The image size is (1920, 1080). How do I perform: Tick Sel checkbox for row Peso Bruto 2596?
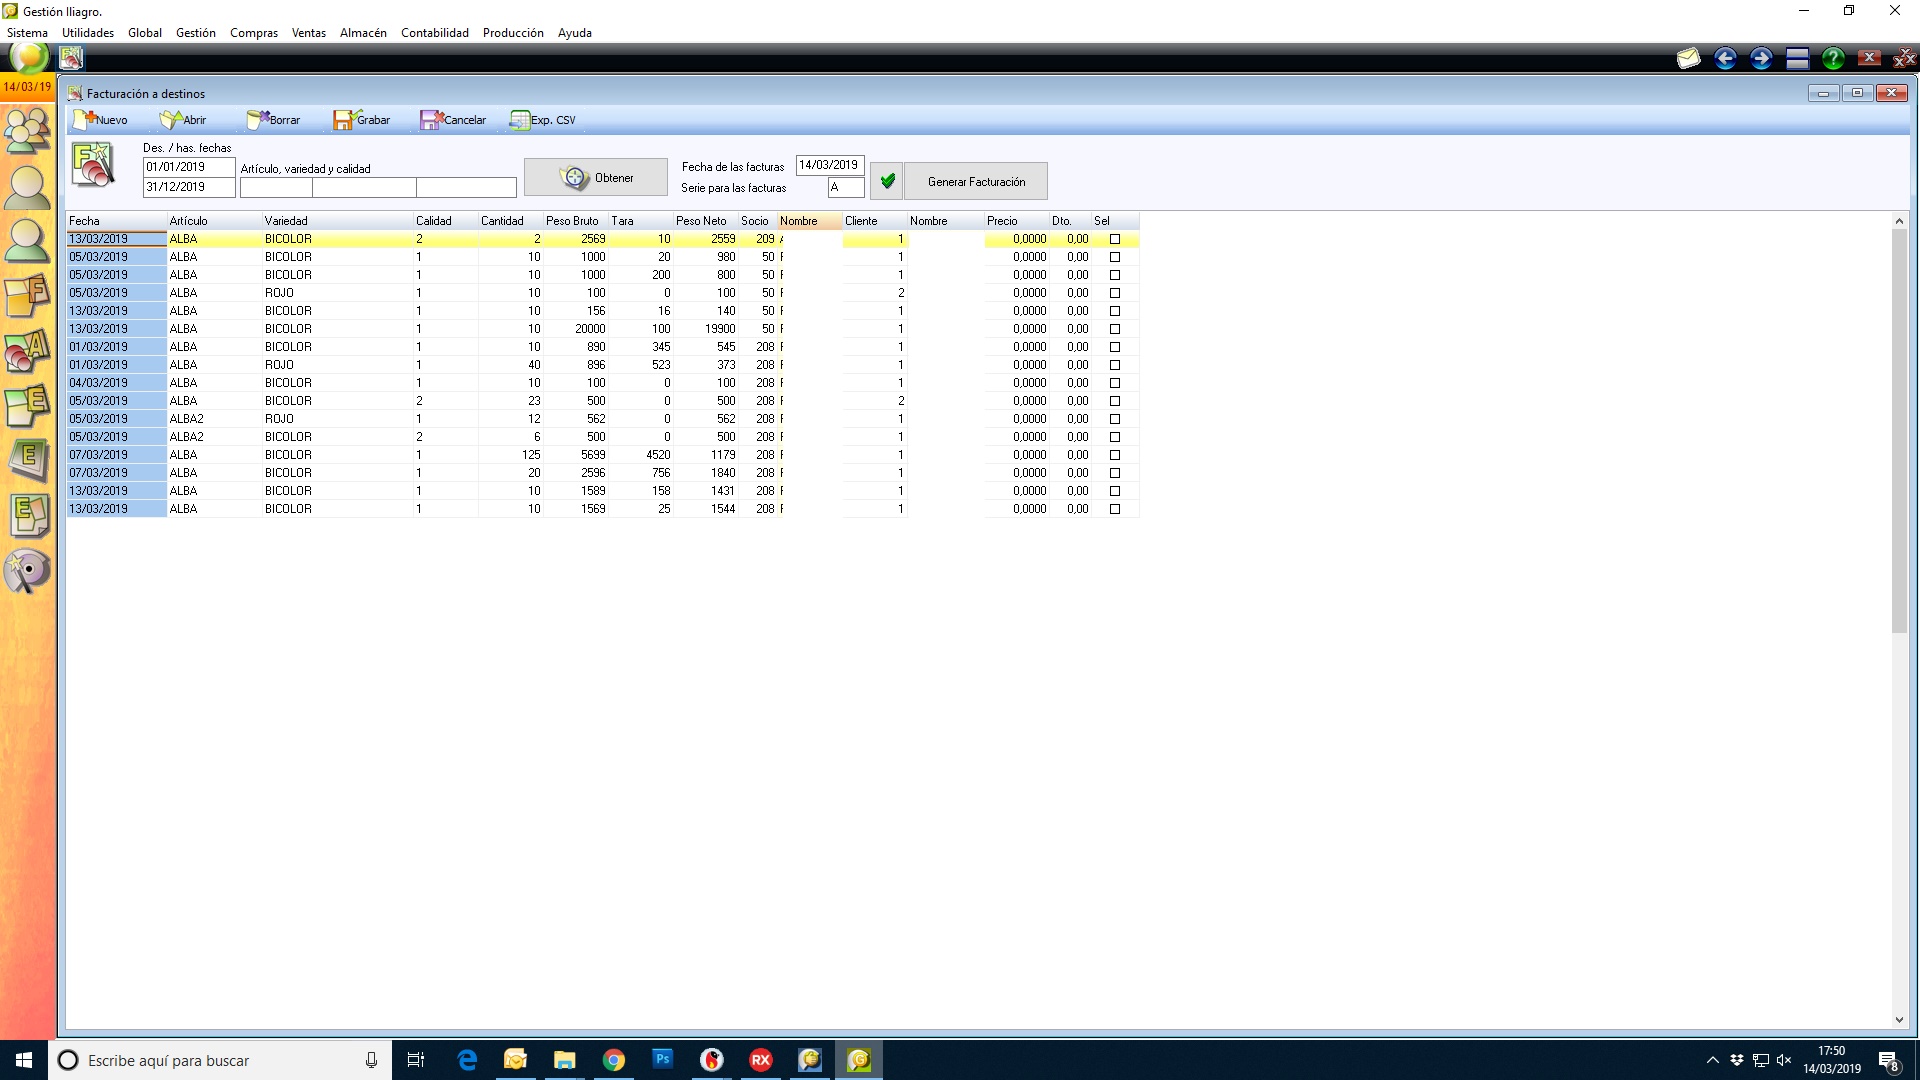[x=1115, y=473]
